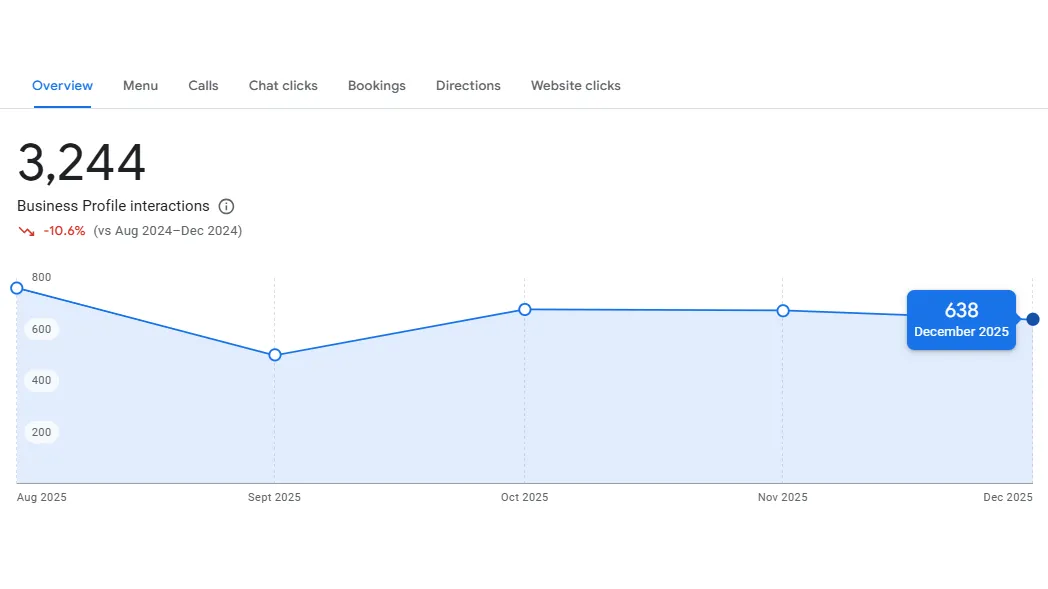Screen dimensions: 1048x589
Task: Pick the Nov 2025 data point marker
Action: (783, 311)
